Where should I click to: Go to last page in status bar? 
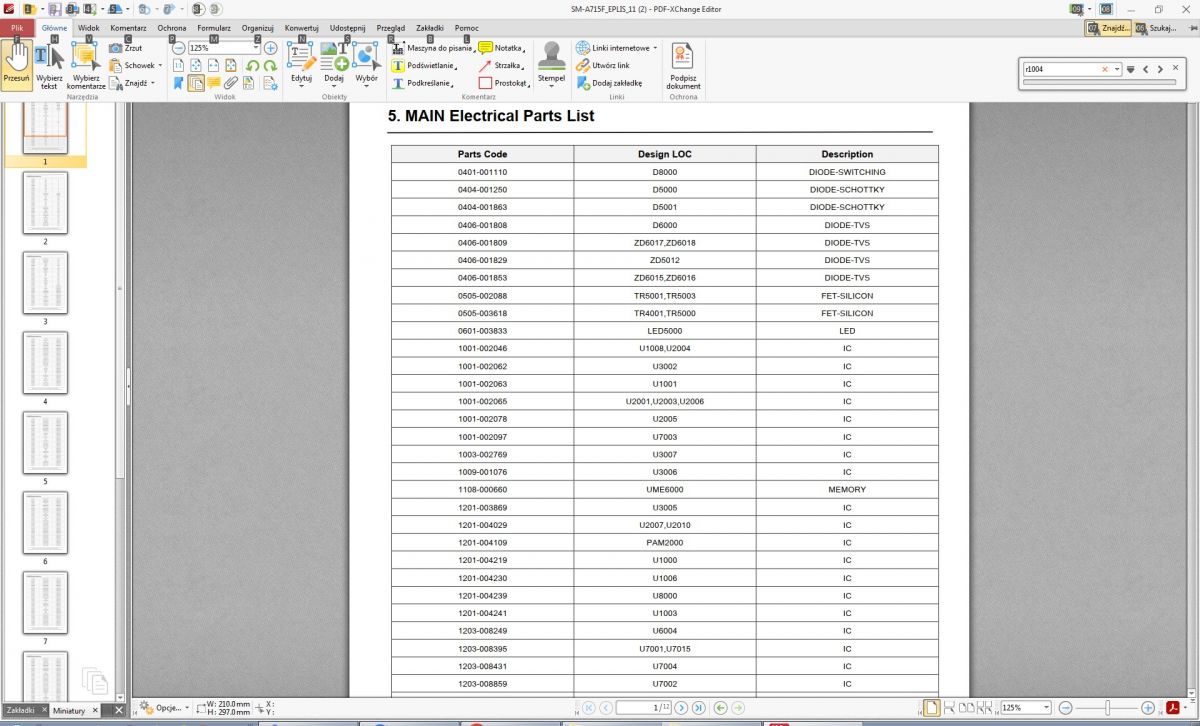699,708
